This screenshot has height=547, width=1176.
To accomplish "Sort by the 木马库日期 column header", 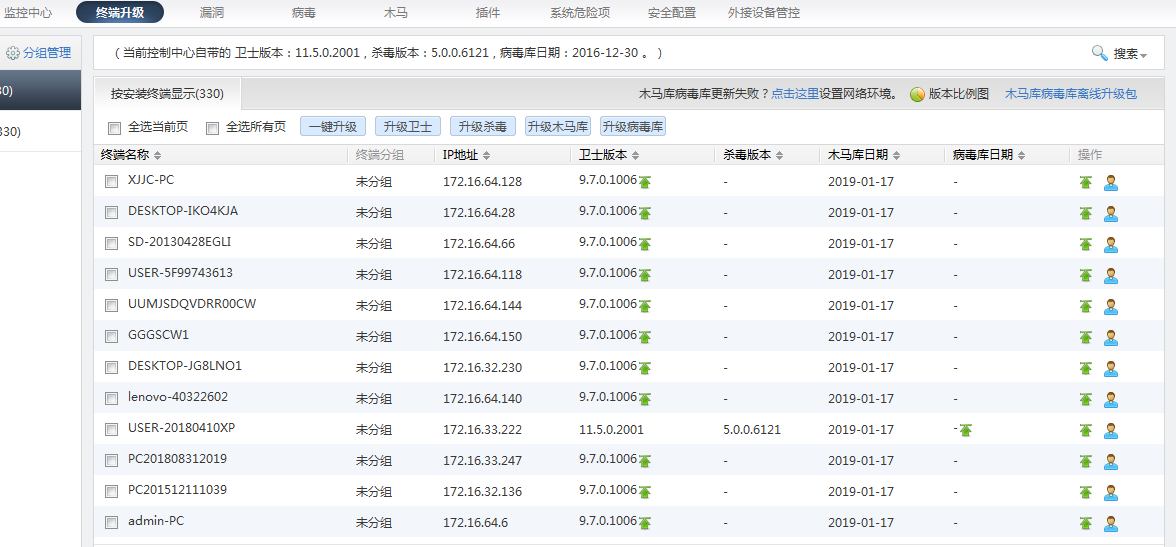I will (x=864, y=155).
